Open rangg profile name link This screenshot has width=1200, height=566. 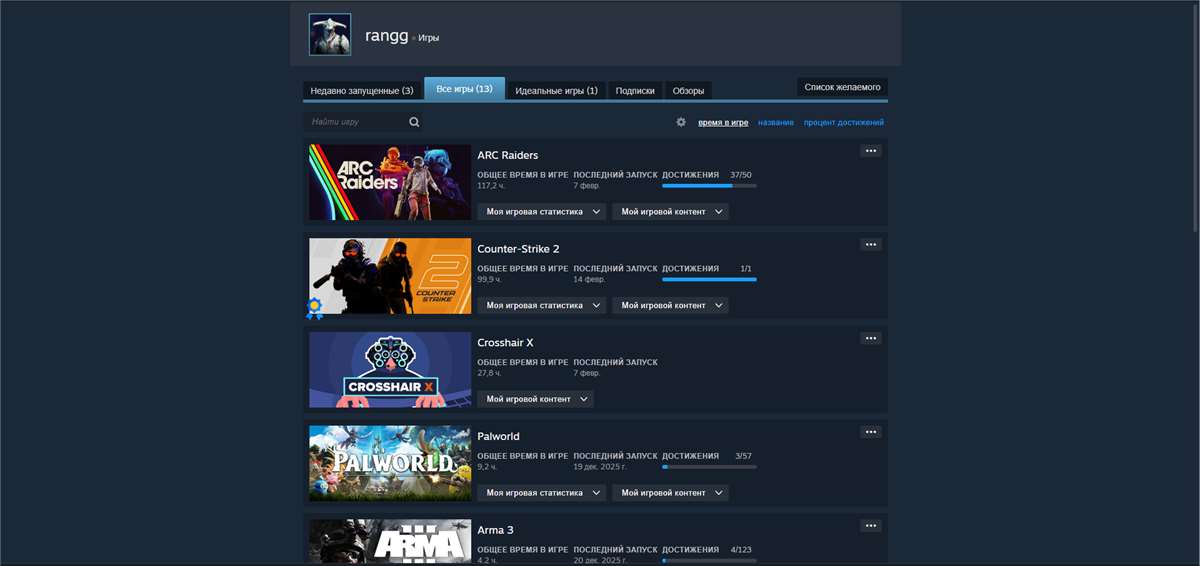point(387,36)
